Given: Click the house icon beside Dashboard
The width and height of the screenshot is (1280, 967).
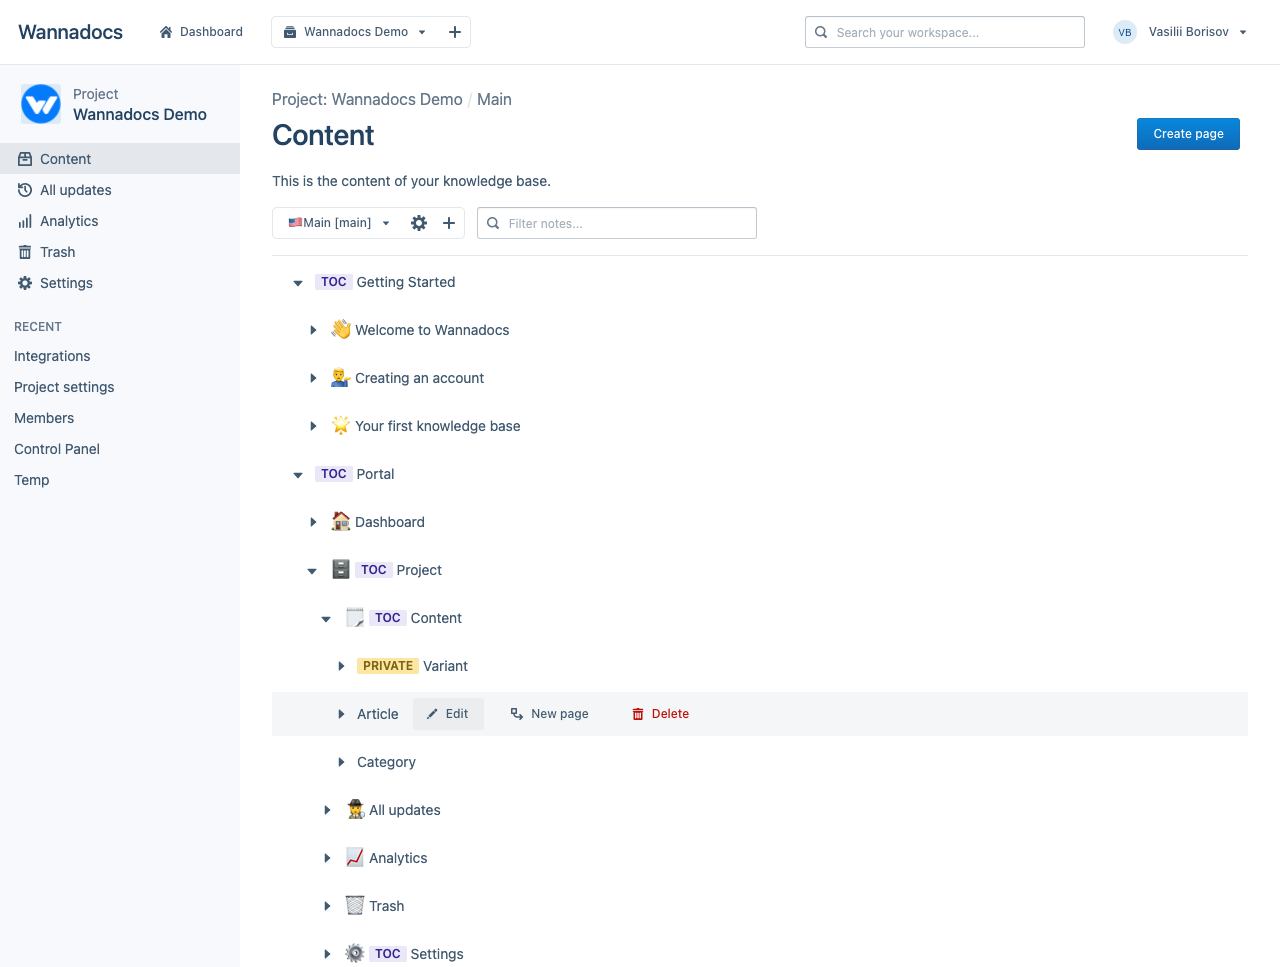Looking at the screenshot, I should click(x=341, y=521).
